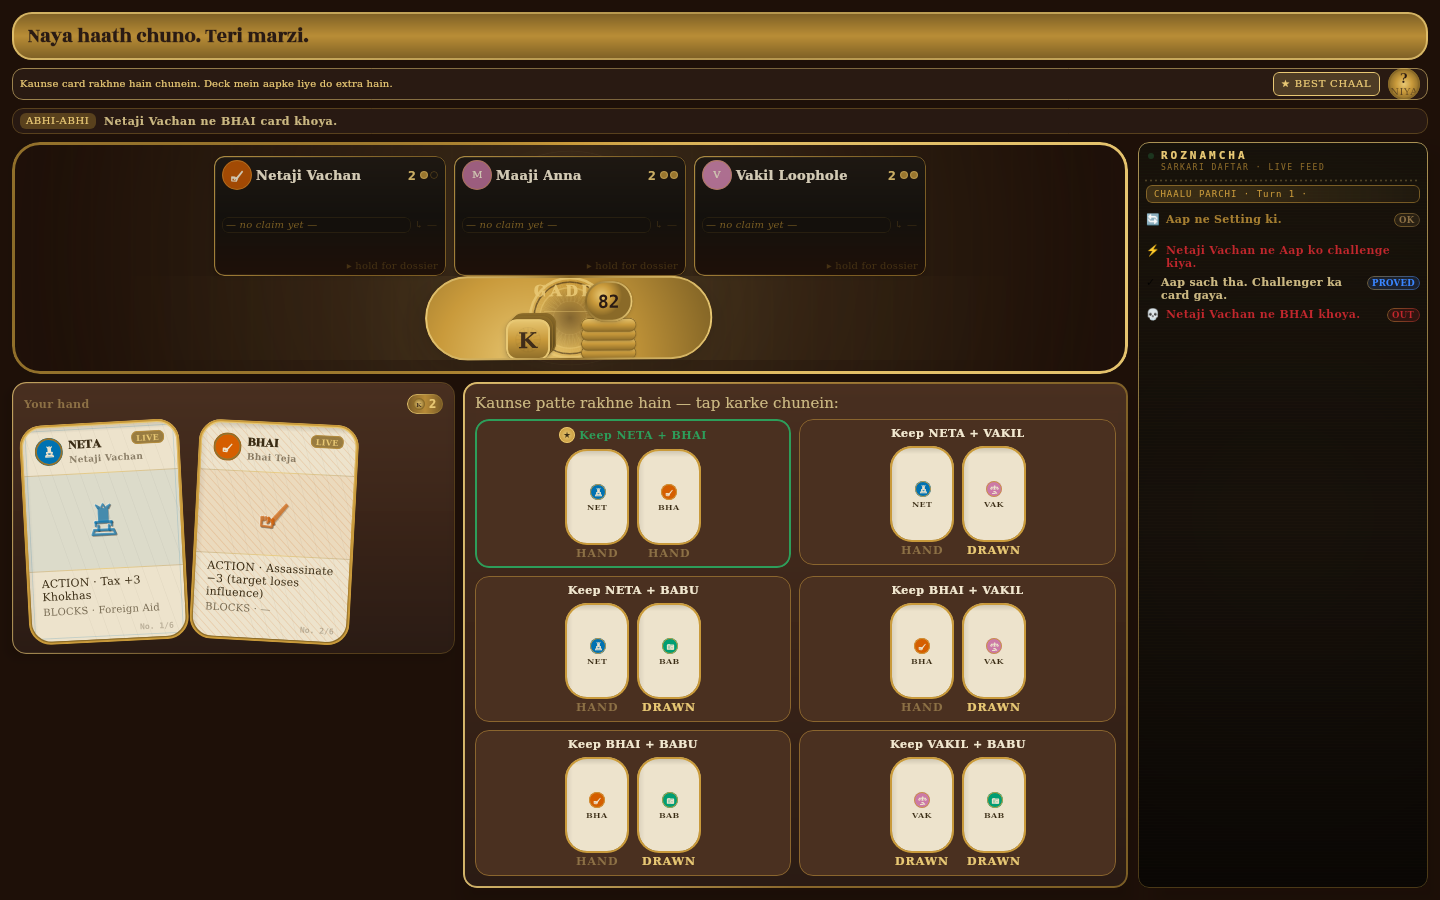
Task: Click the PROVED badge in the log
Action: (1393, 283)
